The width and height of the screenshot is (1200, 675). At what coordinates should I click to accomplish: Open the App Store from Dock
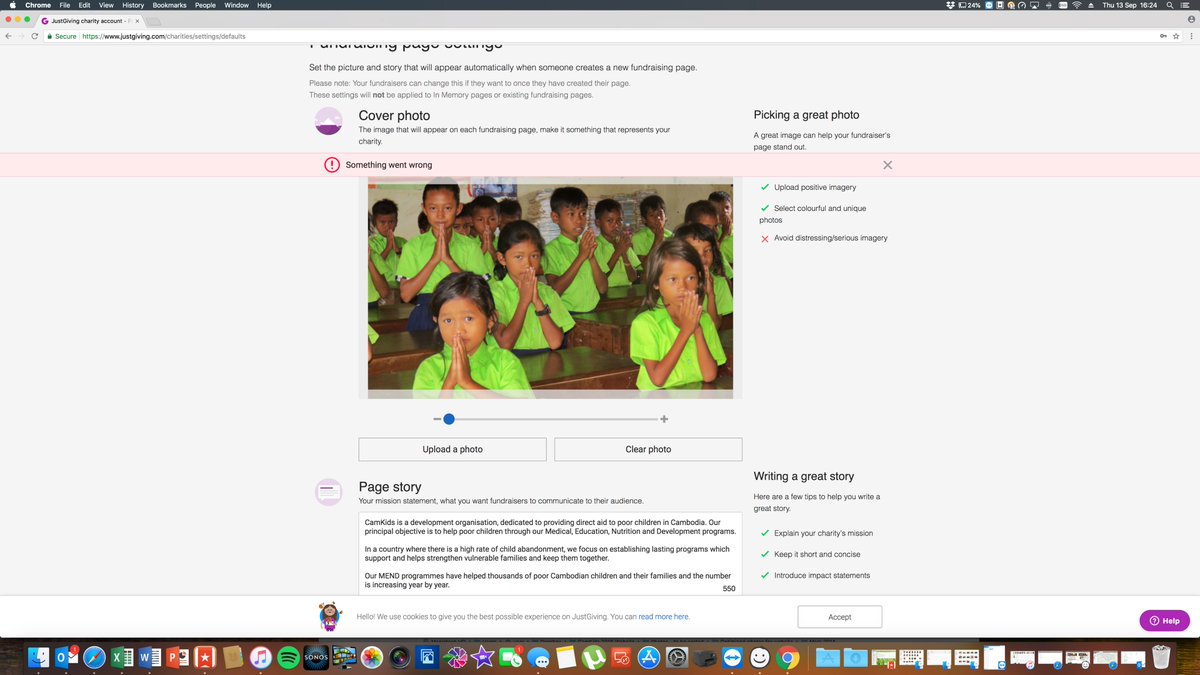(648, 657)
